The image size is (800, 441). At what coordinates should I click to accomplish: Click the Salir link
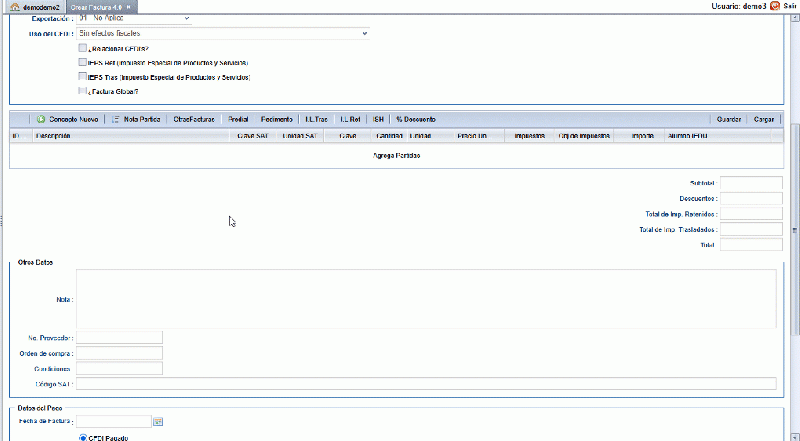point(789,6)
